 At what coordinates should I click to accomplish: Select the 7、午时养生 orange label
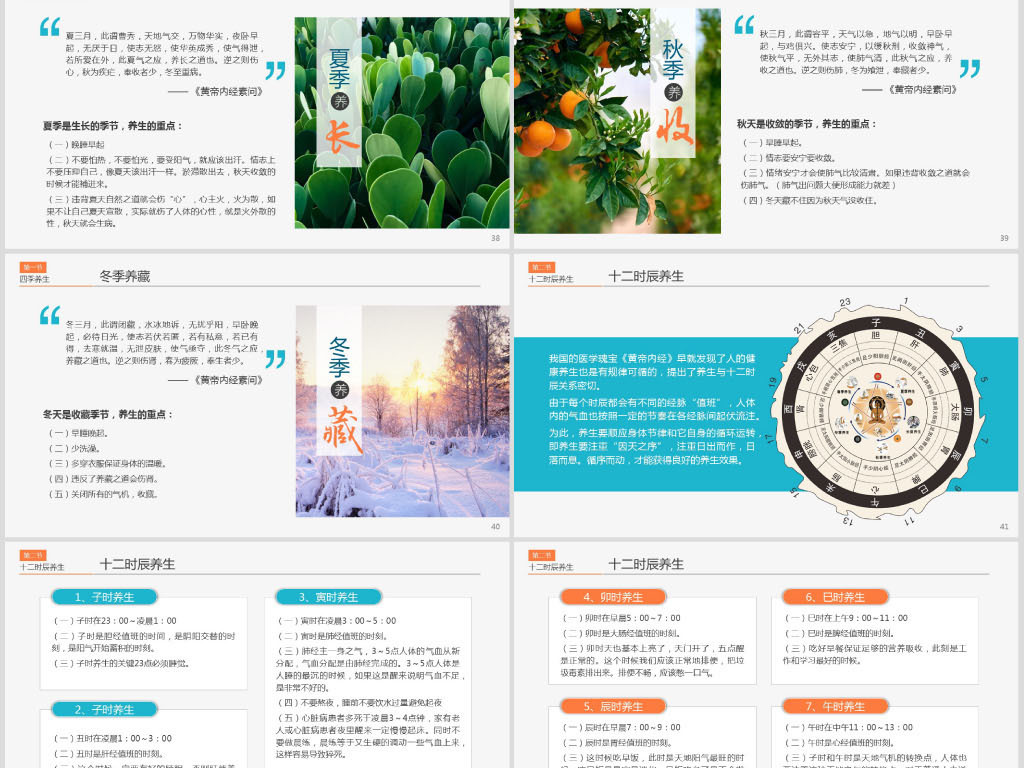836,706
